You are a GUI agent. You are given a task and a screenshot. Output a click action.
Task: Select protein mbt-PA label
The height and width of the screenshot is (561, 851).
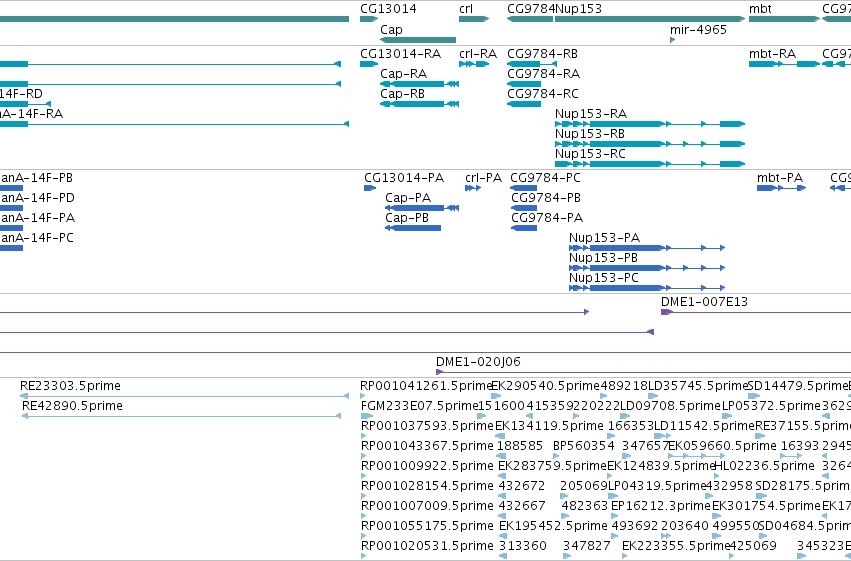(x=780, y=178)
